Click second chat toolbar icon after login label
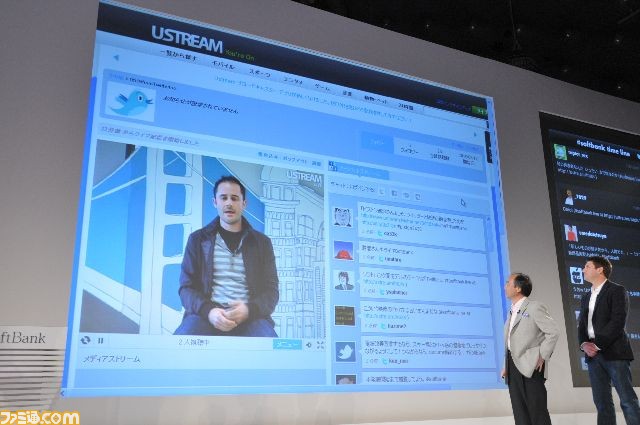The height and width of the screenshot is (425, 640). (x=394, y=194)
